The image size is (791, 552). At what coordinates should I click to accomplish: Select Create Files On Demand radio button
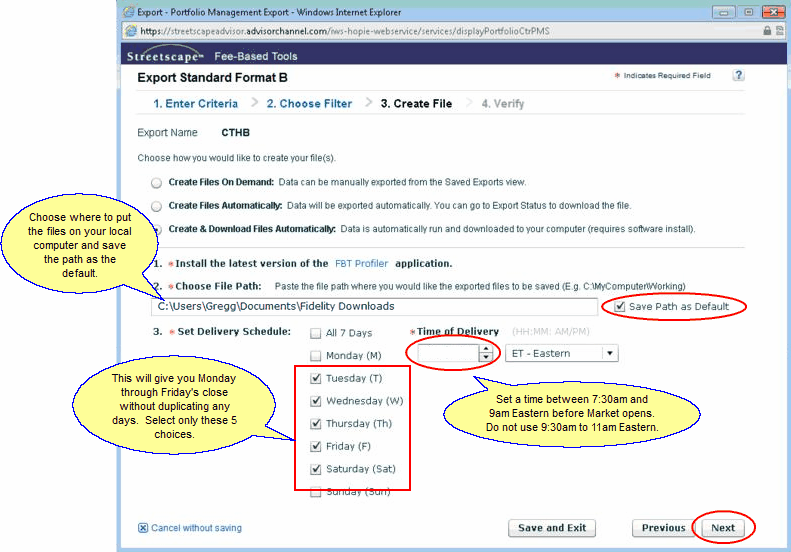click(155, 183)
